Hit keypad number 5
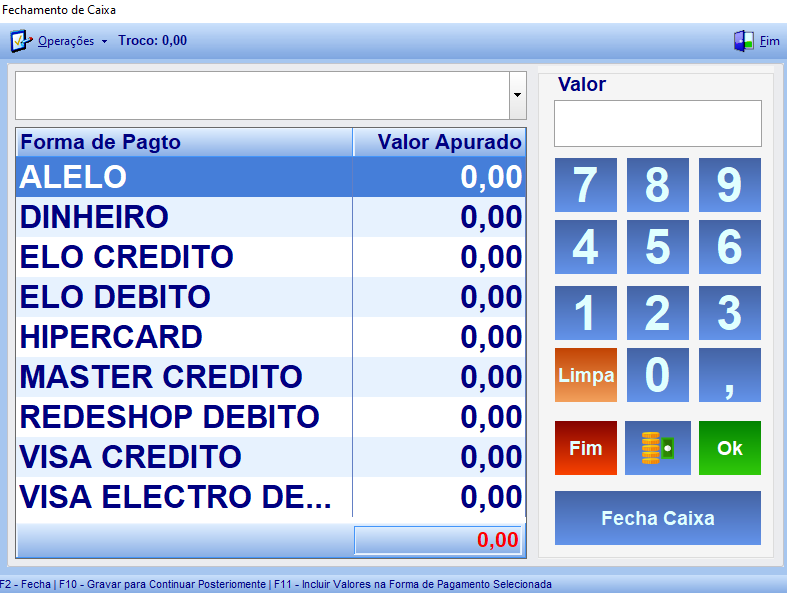 pos(657,247)
